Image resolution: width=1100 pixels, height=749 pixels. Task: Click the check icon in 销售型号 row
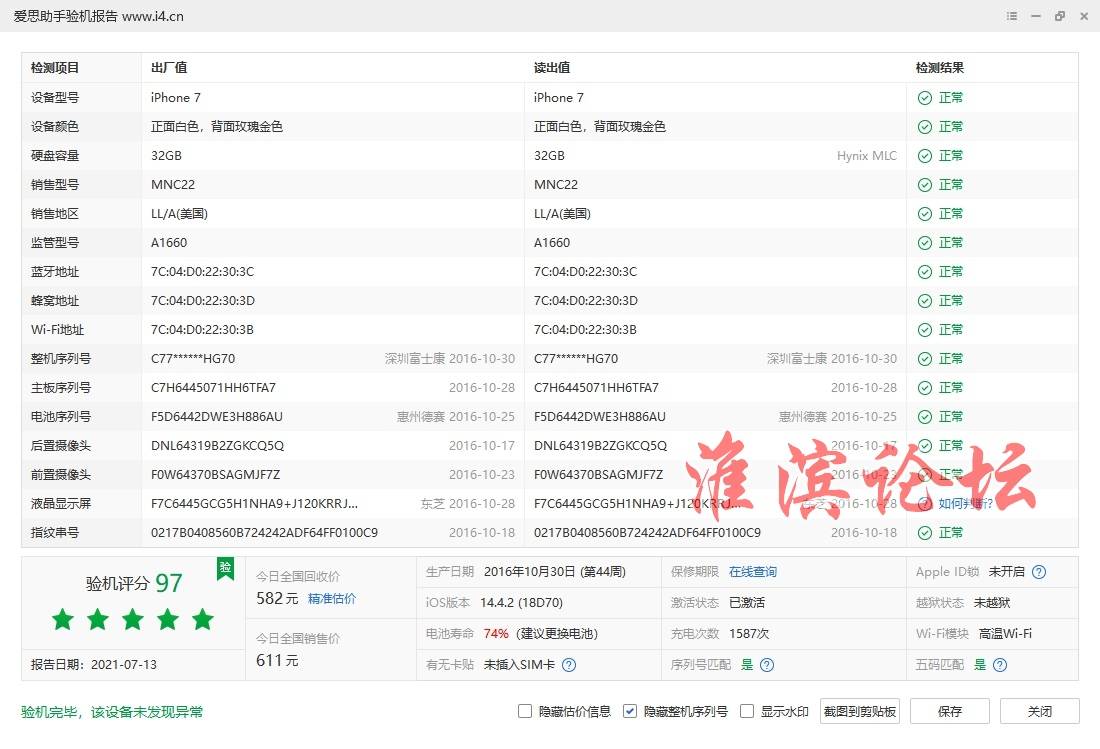[x=925, y=185]
